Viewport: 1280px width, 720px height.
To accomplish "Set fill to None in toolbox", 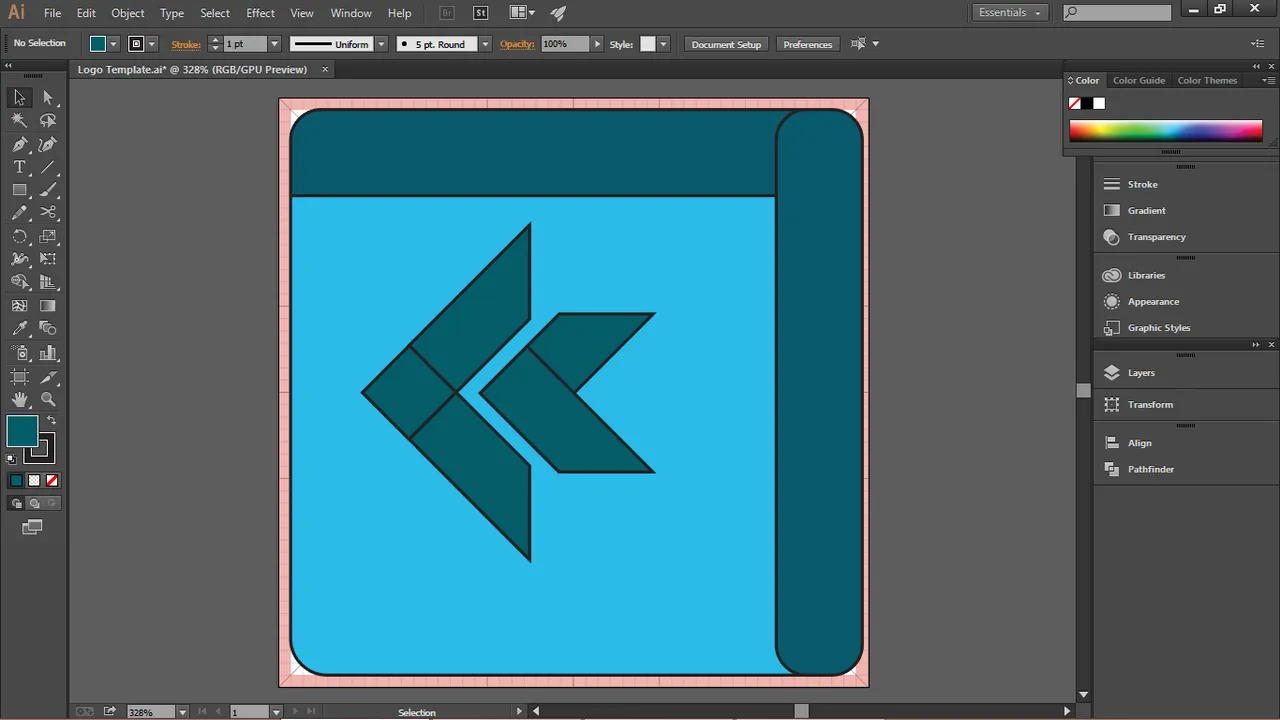I will (x=52, y=480).
